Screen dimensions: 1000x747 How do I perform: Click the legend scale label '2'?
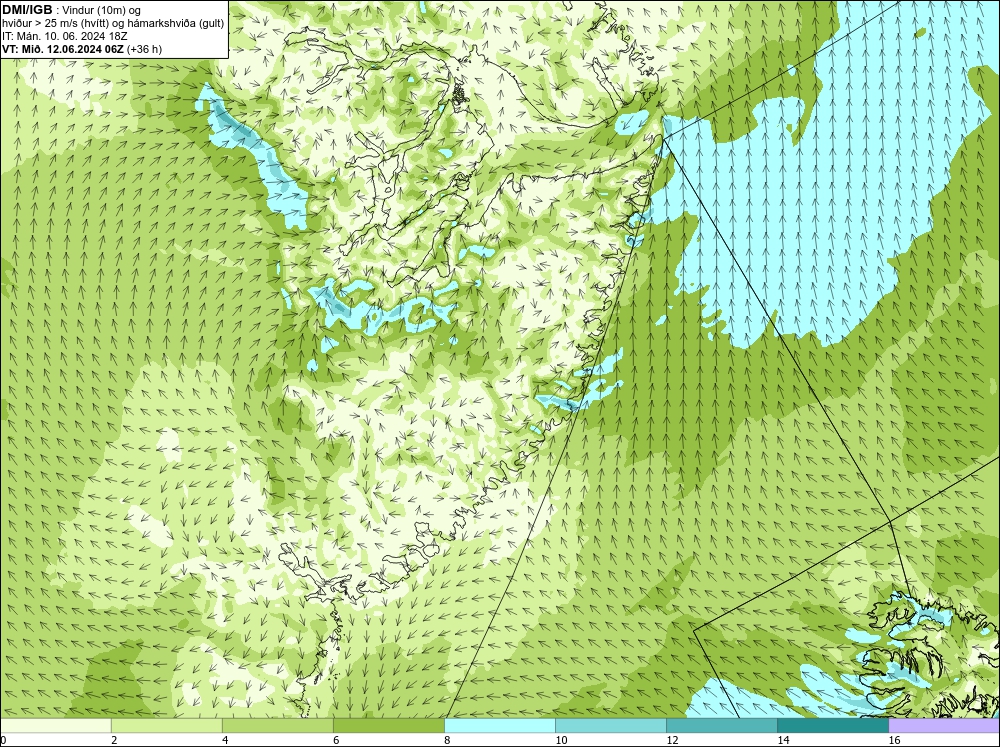click(x=114, y=740)
